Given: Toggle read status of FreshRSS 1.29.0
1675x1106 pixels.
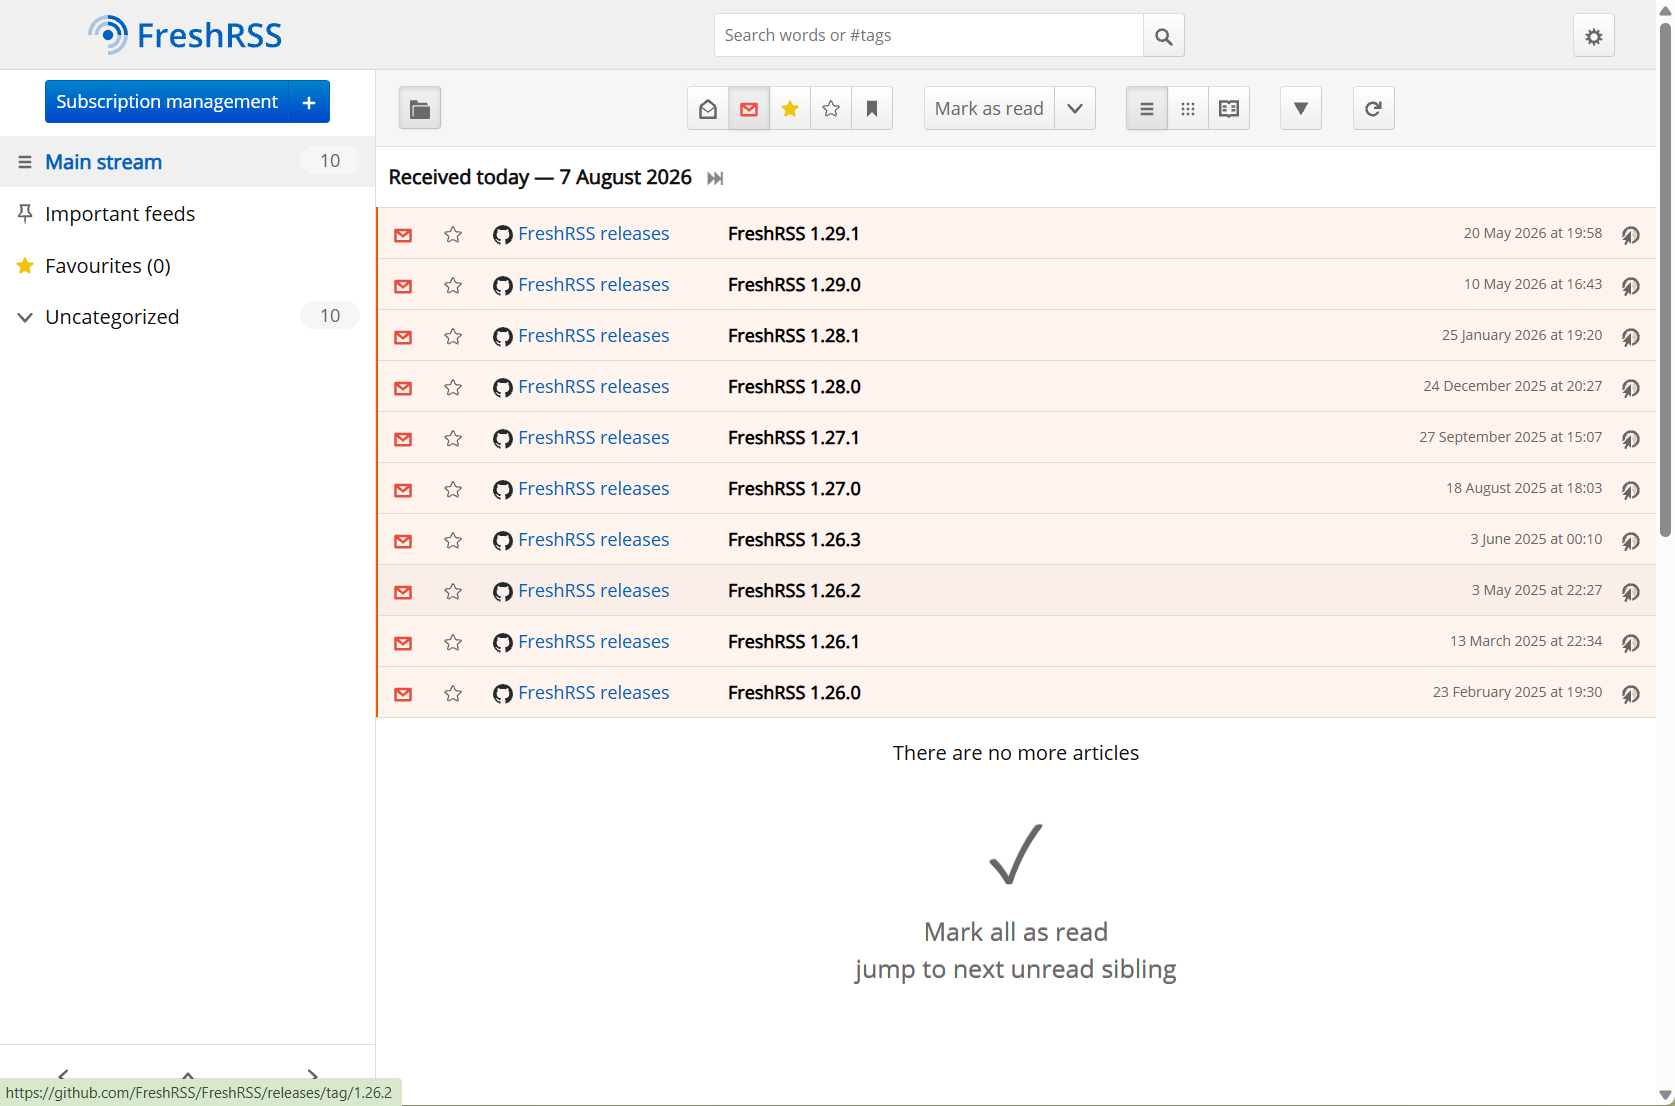Looking at the screenshot, I should click(x=403, y=286).
